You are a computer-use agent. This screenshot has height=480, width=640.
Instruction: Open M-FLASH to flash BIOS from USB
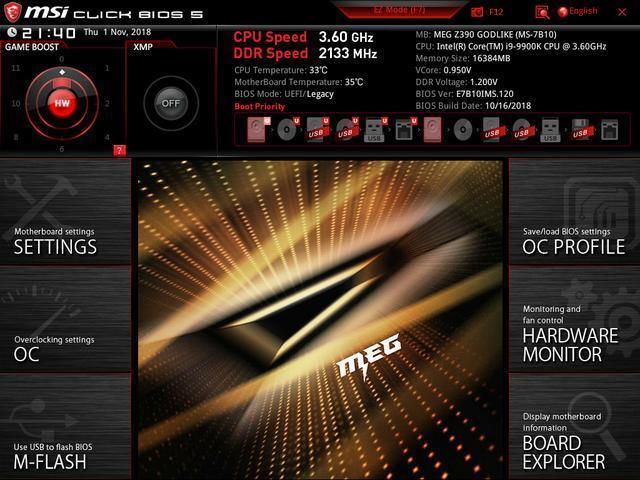tap(65, 427)
